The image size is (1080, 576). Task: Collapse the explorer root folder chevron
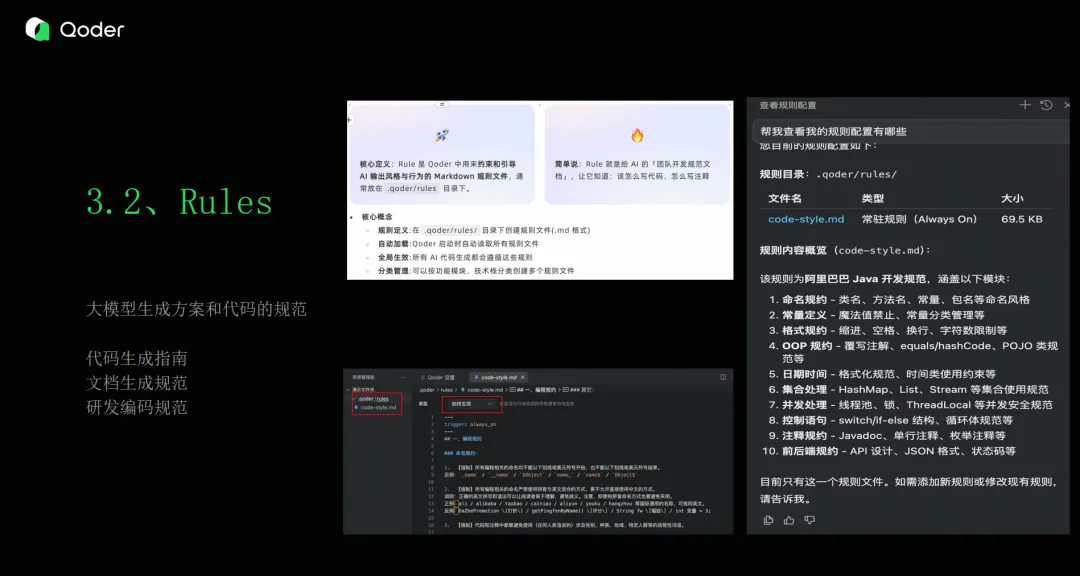point(349,389)
